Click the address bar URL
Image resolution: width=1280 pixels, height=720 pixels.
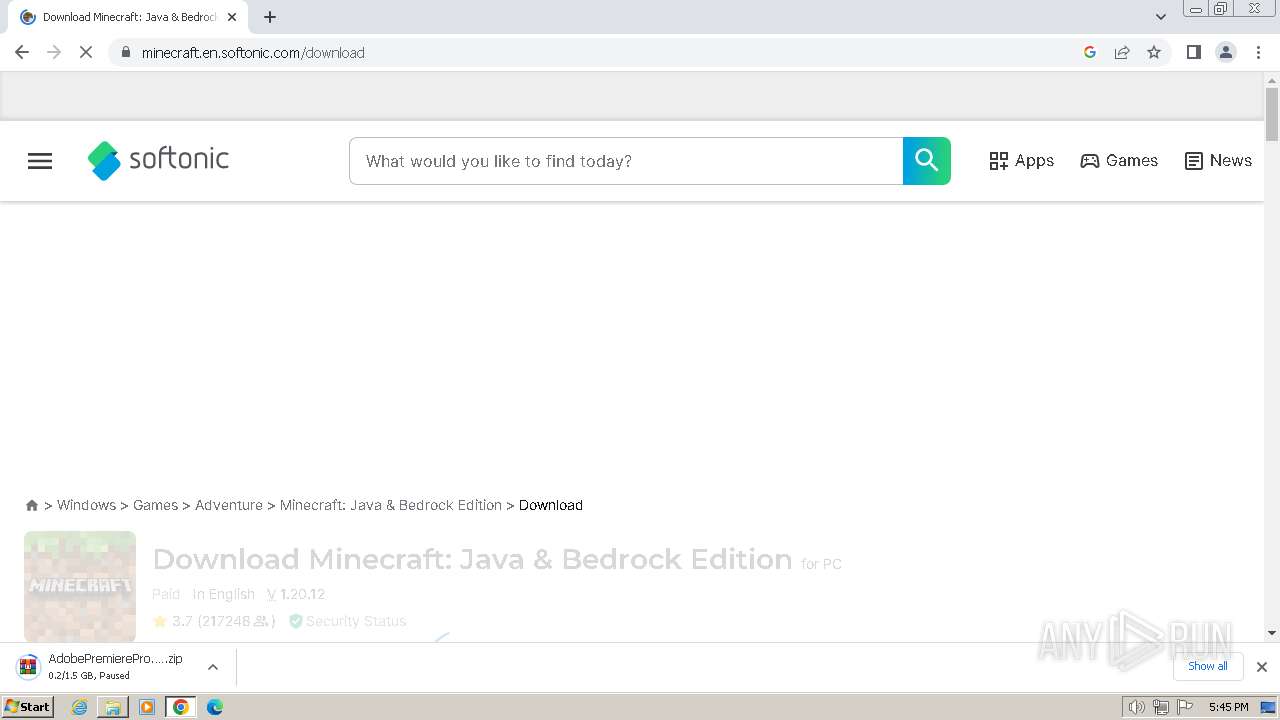click(x=253, y=53)
